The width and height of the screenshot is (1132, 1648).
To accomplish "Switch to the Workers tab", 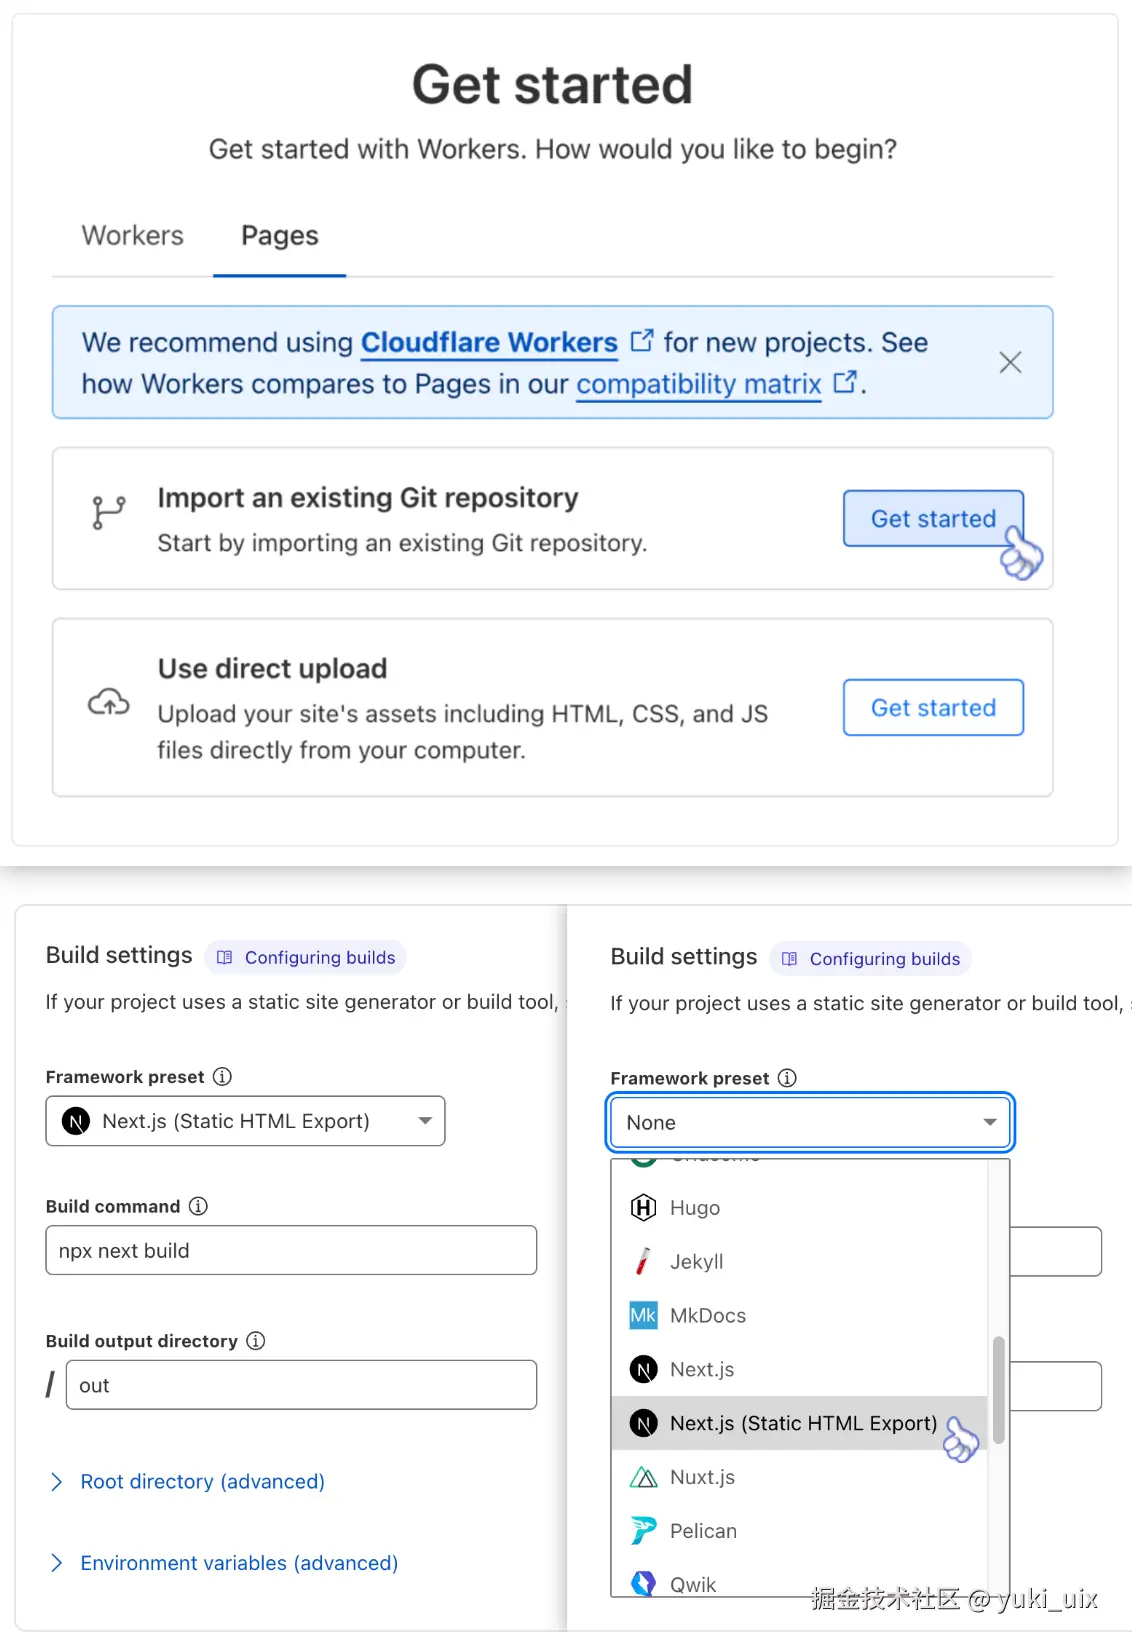I will [x=133, y=236].
